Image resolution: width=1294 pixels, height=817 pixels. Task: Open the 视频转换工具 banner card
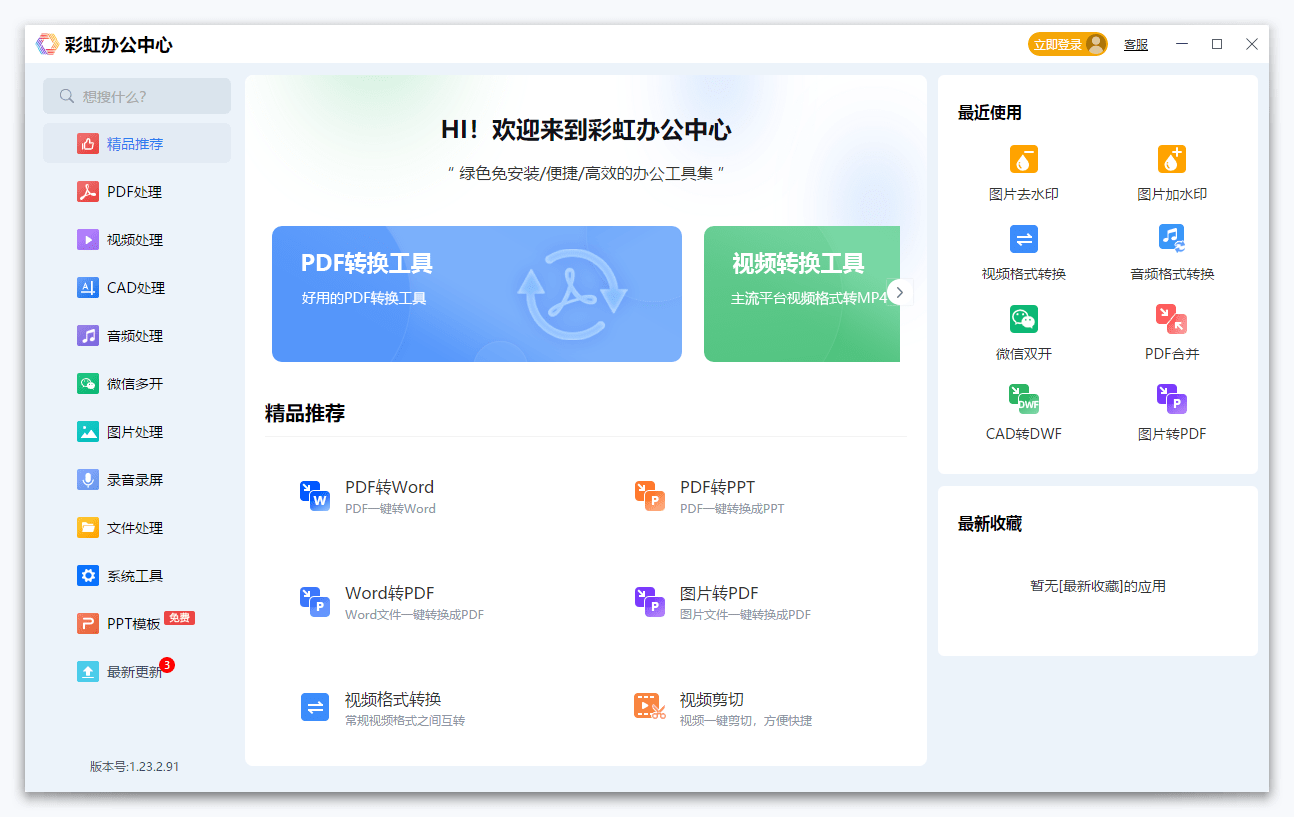coord(802,294)
